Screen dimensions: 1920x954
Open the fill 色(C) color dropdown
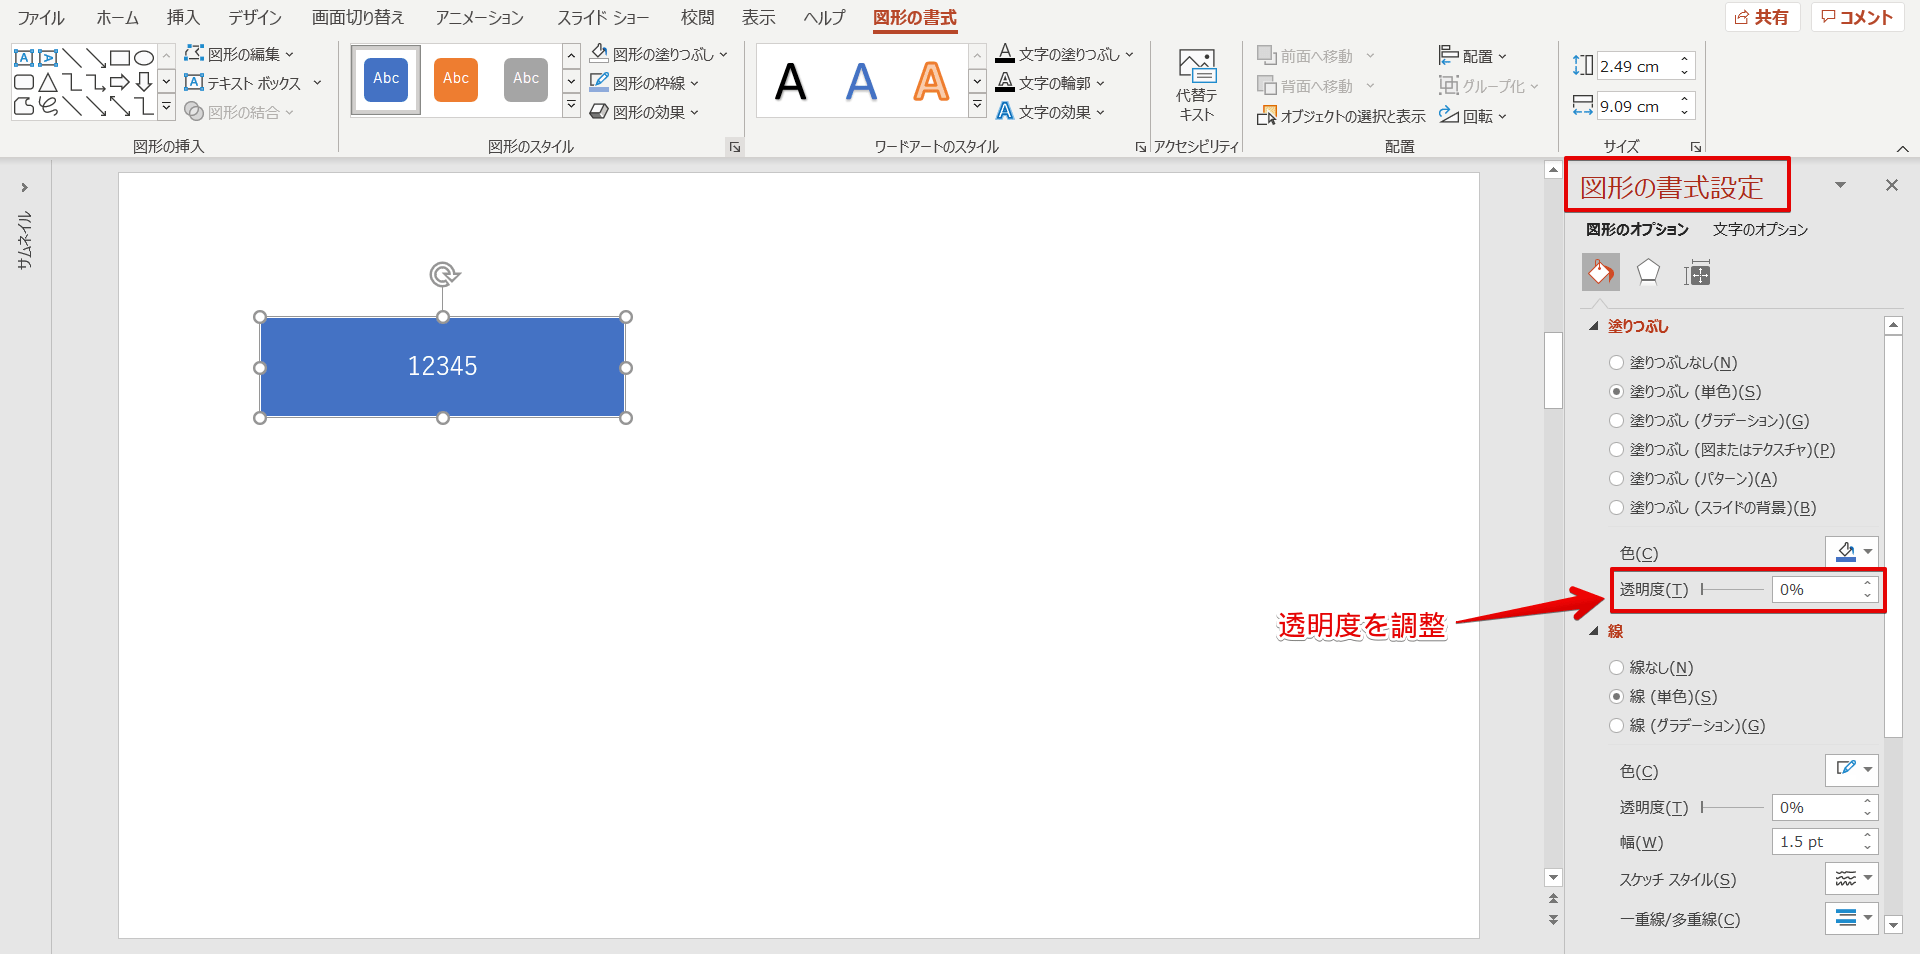tap(1852, 552)
